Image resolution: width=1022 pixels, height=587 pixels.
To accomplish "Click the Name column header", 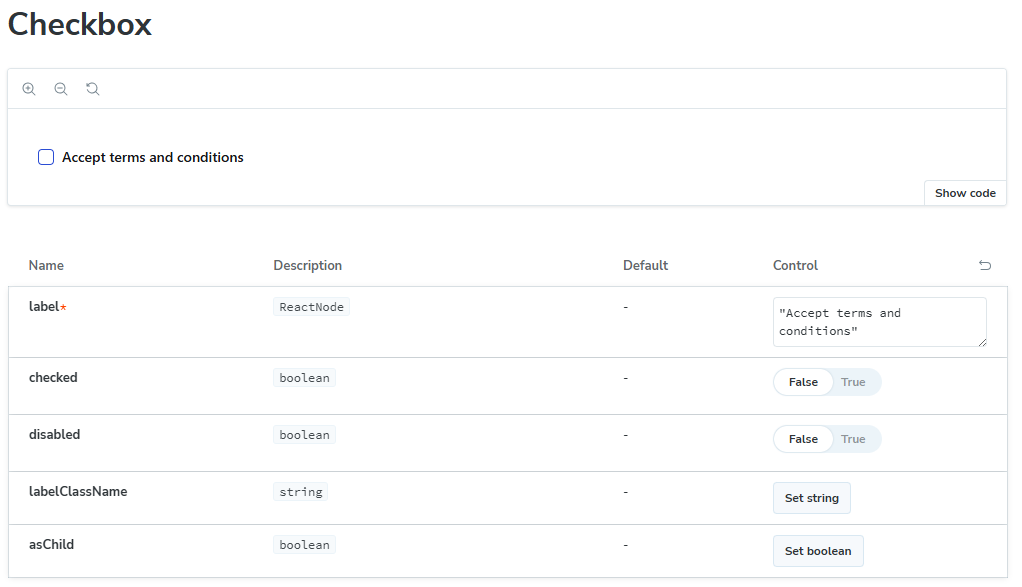I will pyautogui.click(x=46, y=266).
